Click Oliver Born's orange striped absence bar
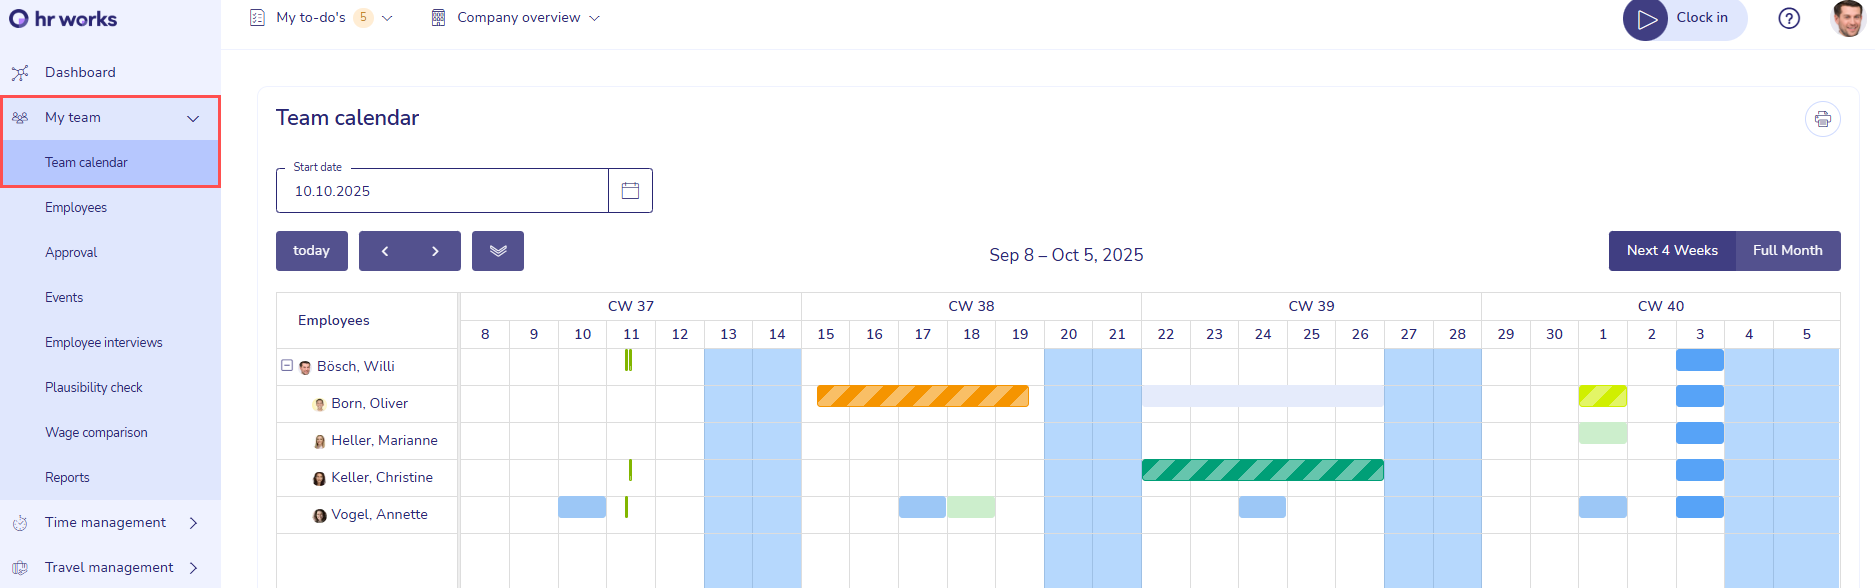This screenshot has width=1875, height=588. click(x=922, y=396)
